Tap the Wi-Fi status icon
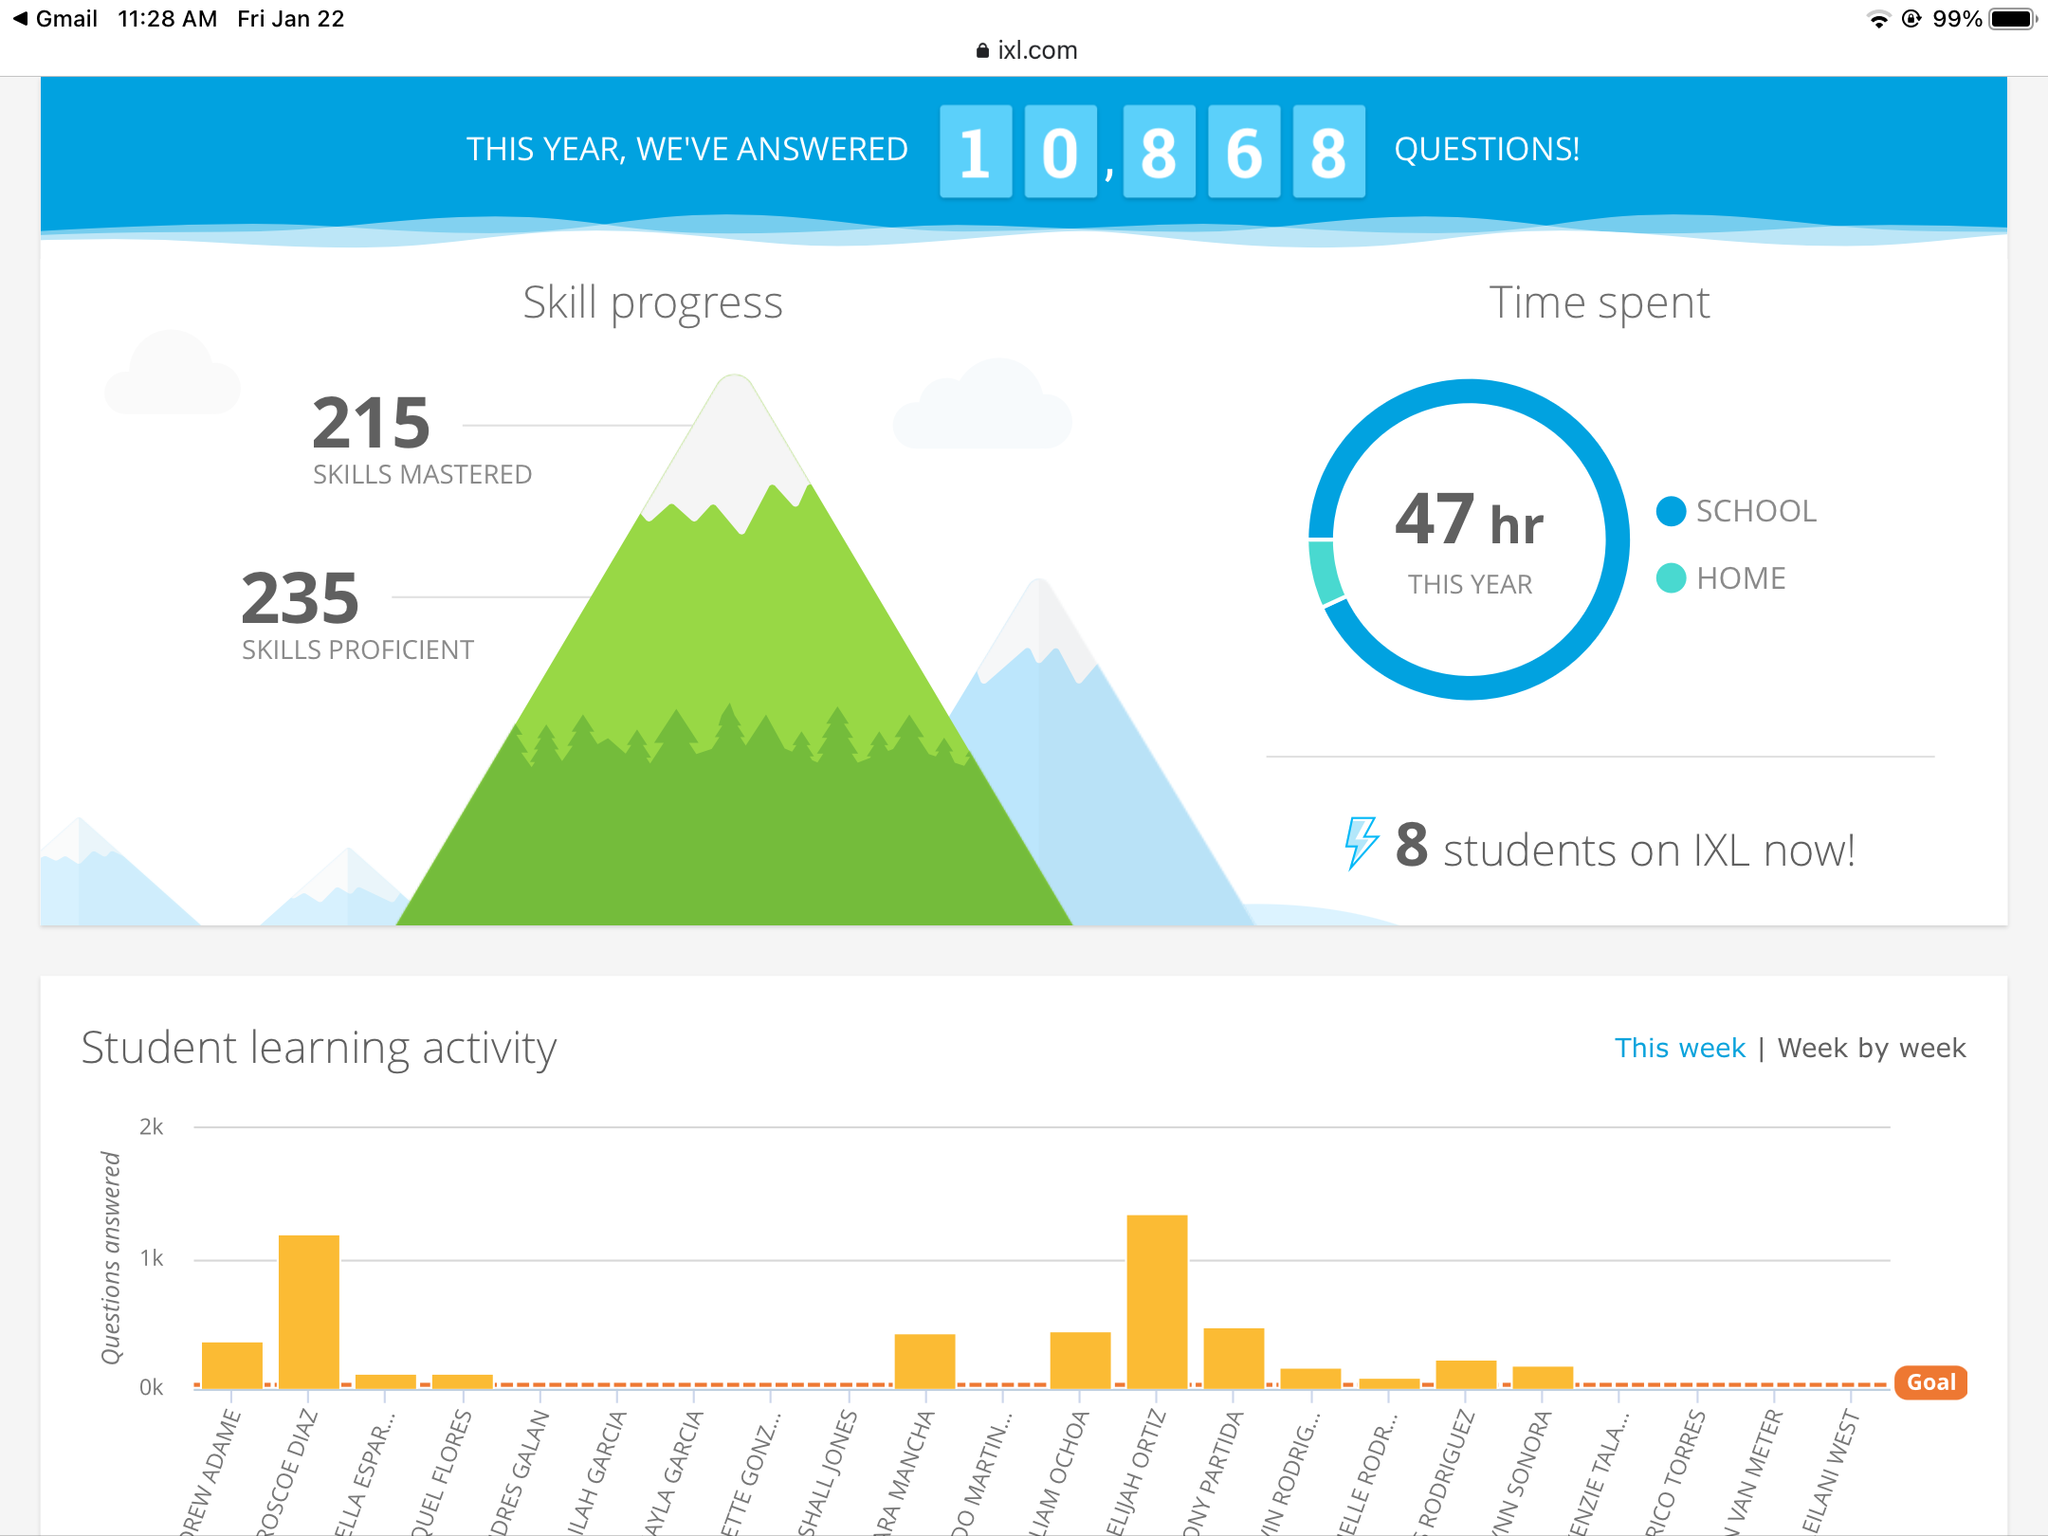Screen dimensions: 2048x1536 click(x=1878, y=19)
